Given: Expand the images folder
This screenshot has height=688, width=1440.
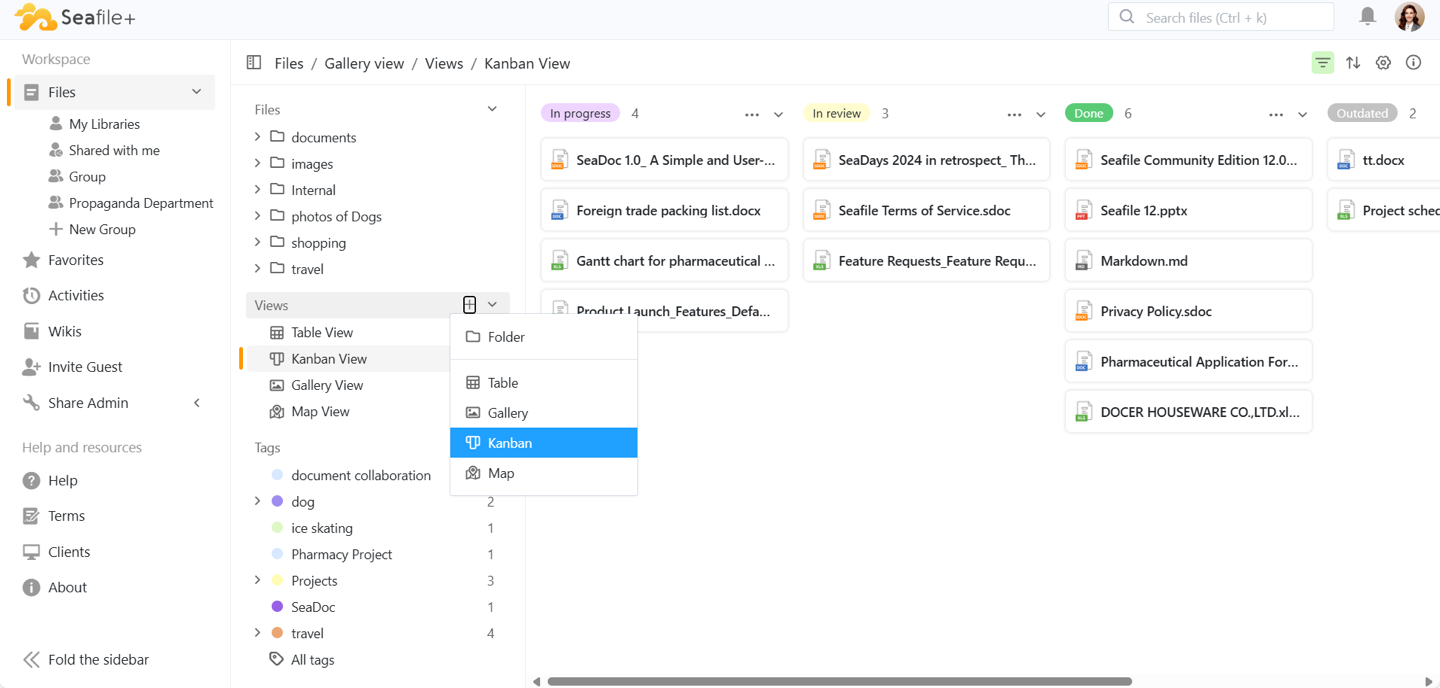Looking at the screenshot, I should (x=258, y=163).
